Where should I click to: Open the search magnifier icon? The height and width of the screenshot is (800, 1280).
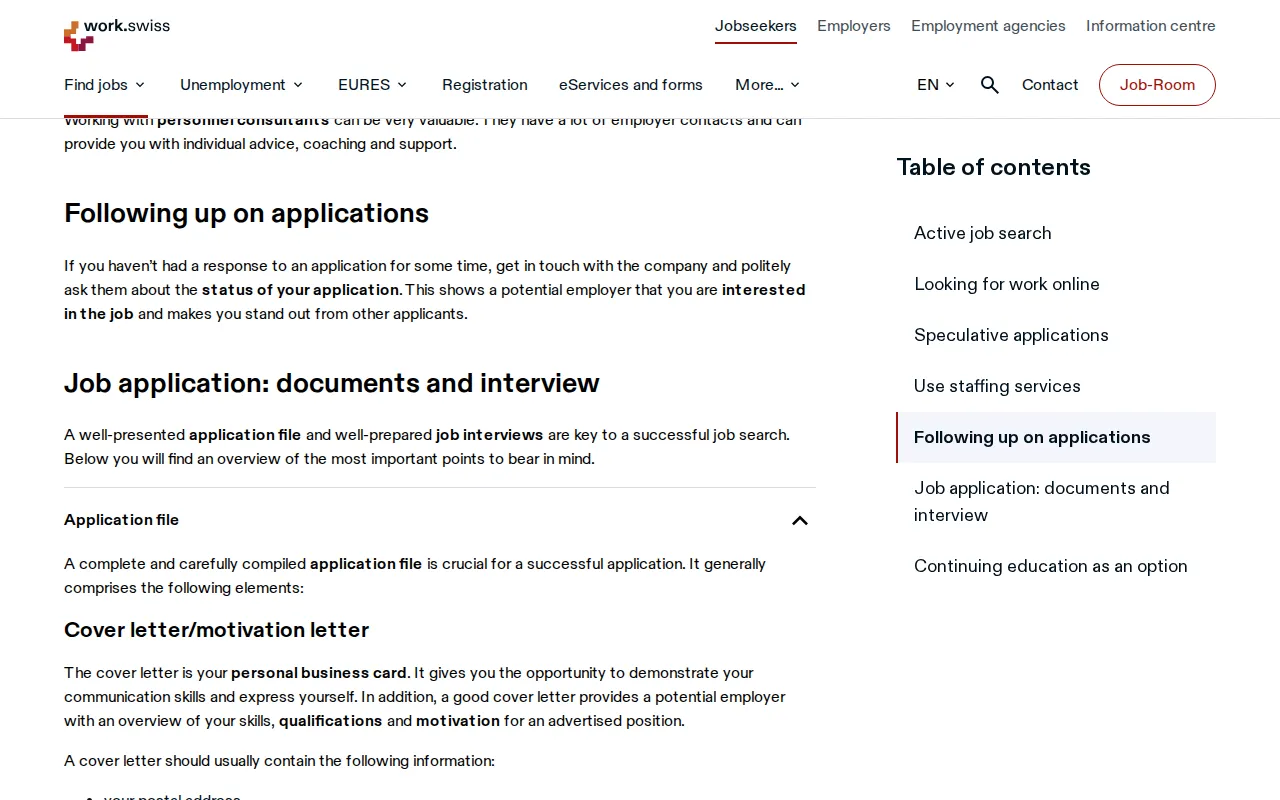[x=989, y=85]
